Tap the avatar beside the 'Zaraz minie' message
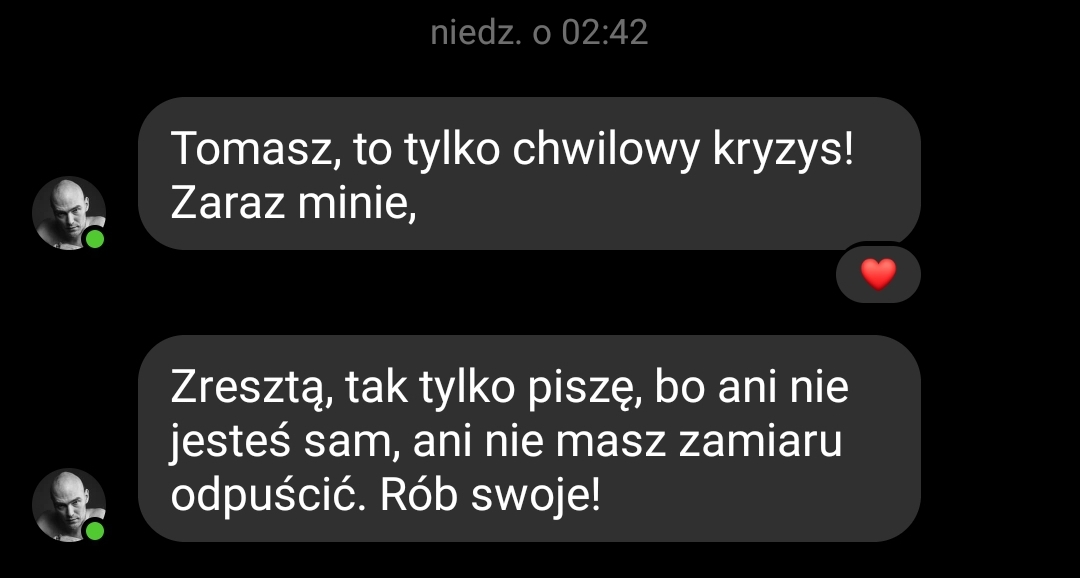The image size is (1080, 578). coord(69,213)
